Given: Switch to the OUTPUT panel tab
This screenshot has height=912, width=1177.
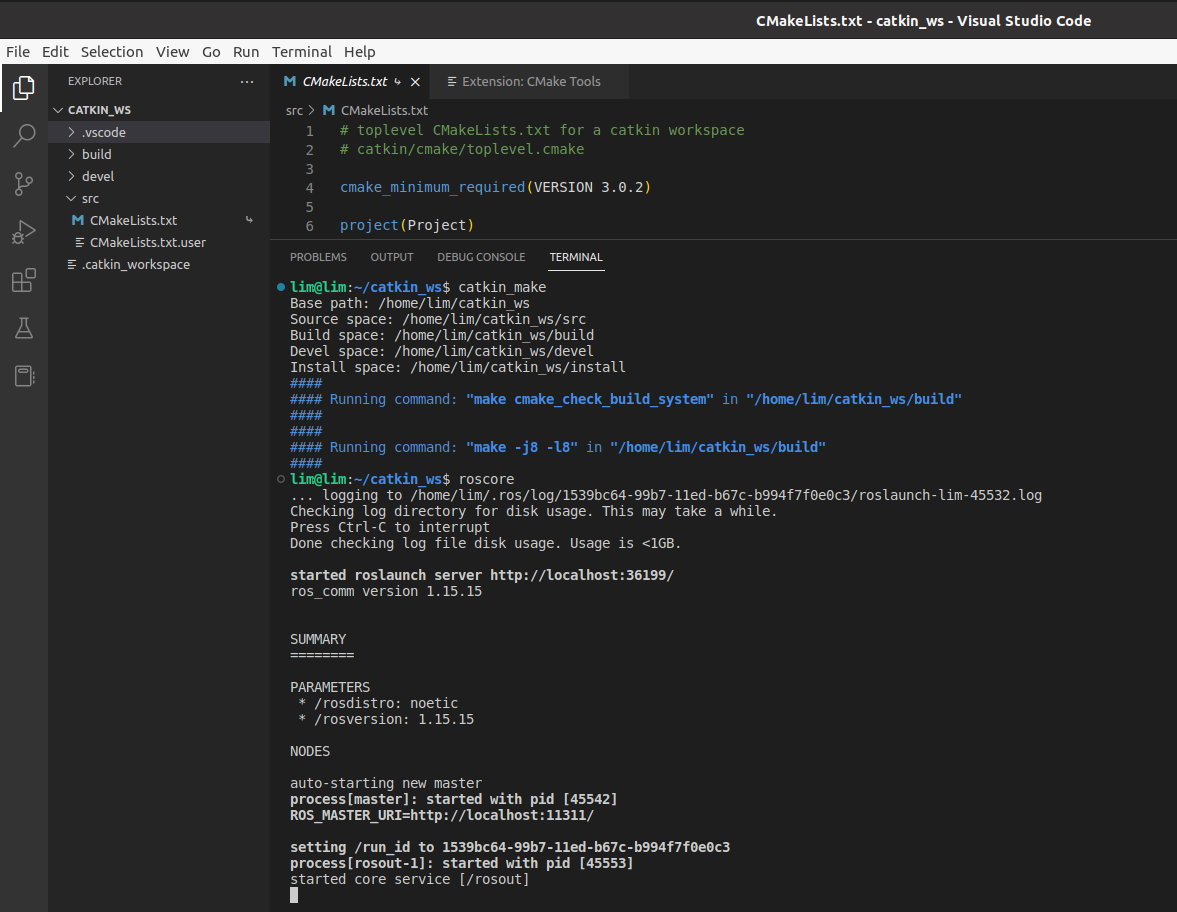Looking at the screenshot, I should [392, 257].
